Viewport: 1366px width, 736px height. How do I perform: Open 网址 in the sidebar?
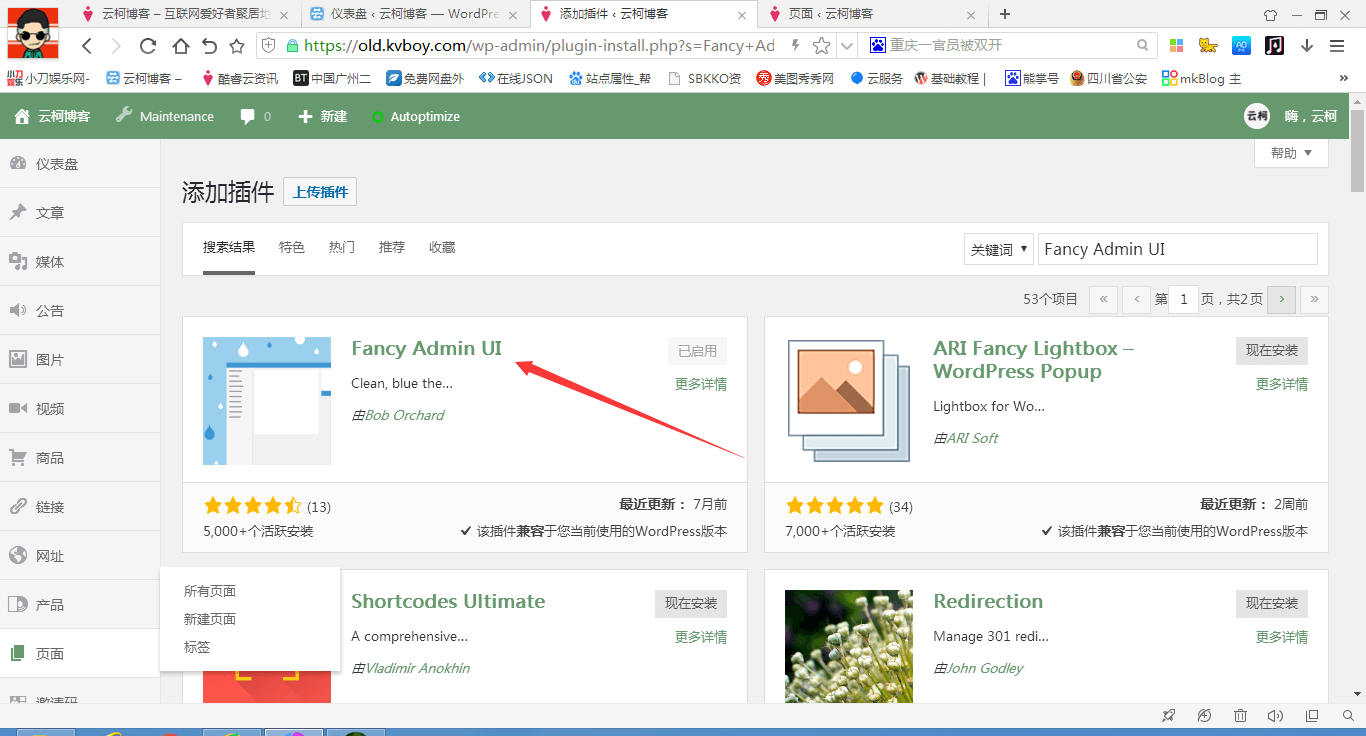pyautogui.click(x=80, y=556)
